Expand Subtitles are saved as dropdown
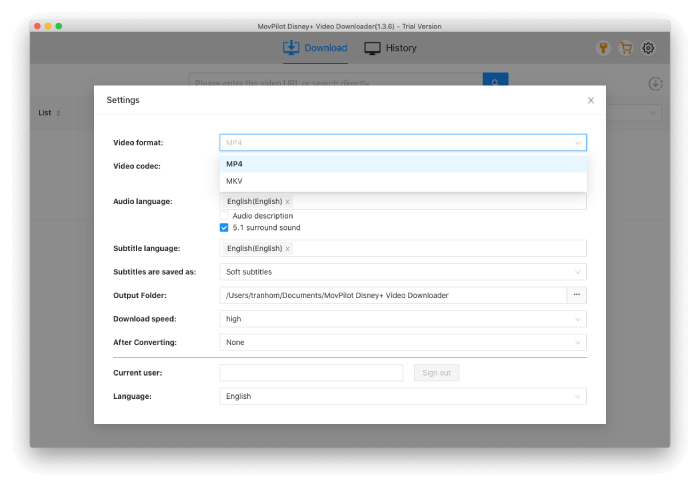The image size is (700, 487). pos(402,272)
